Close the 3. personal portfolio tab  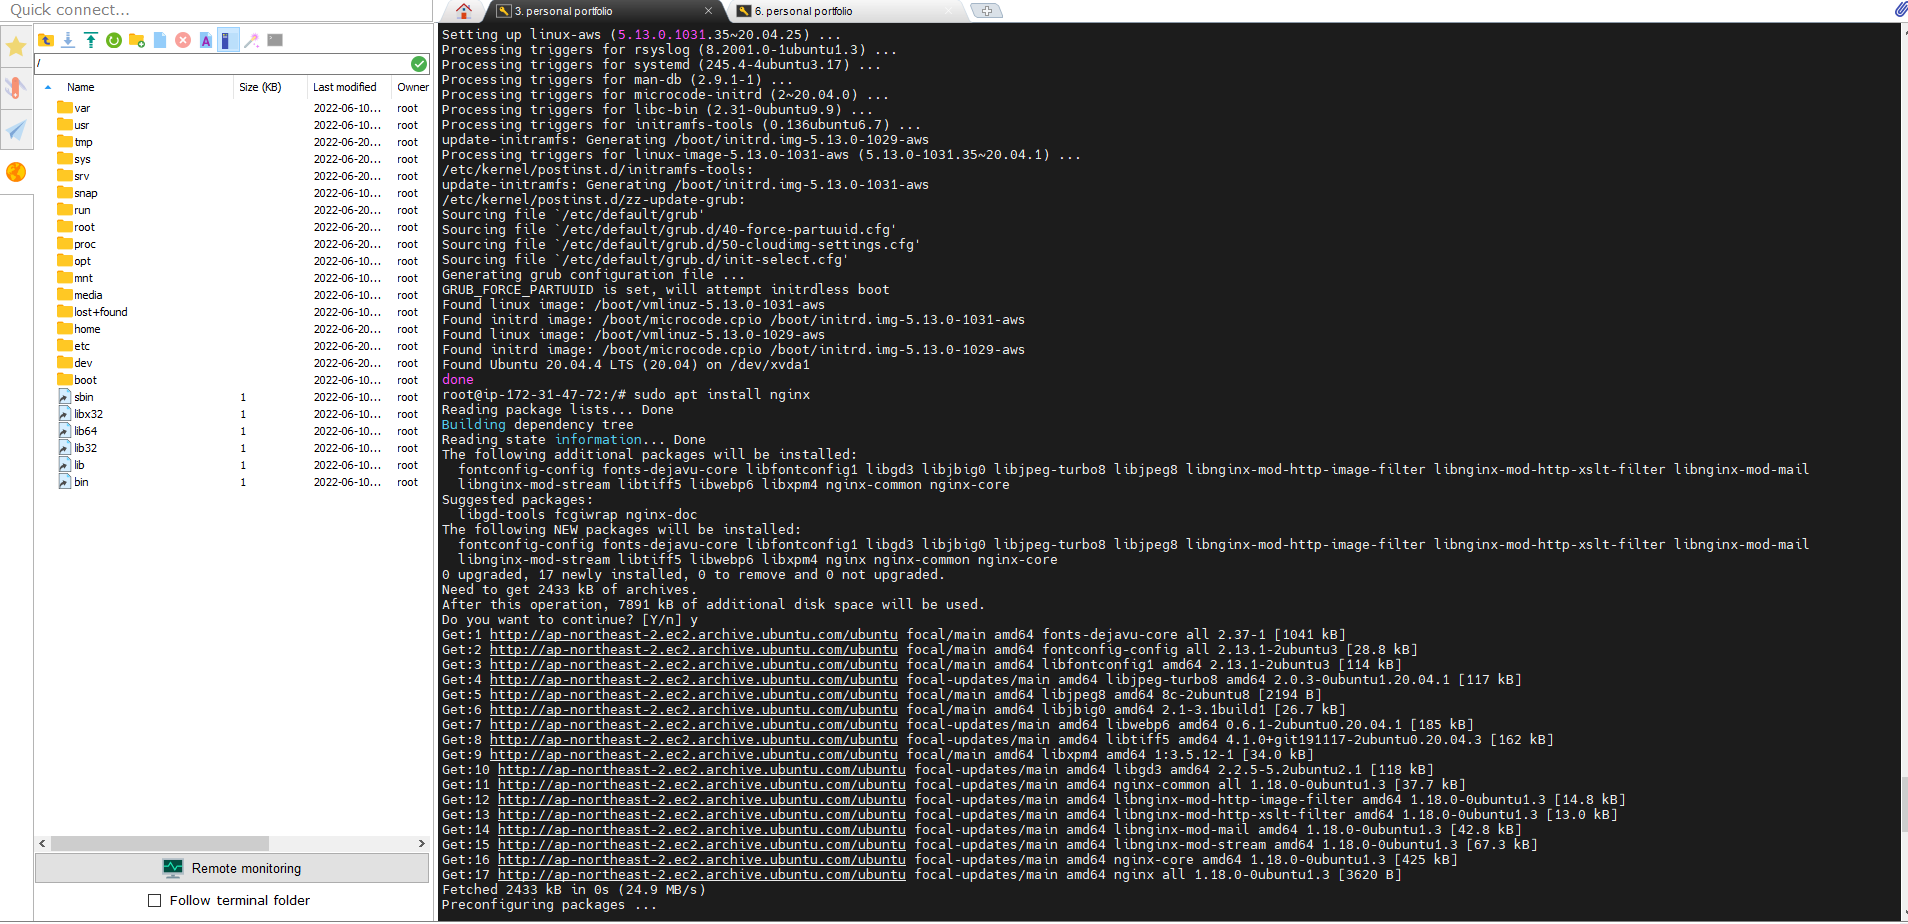(709, 11)
